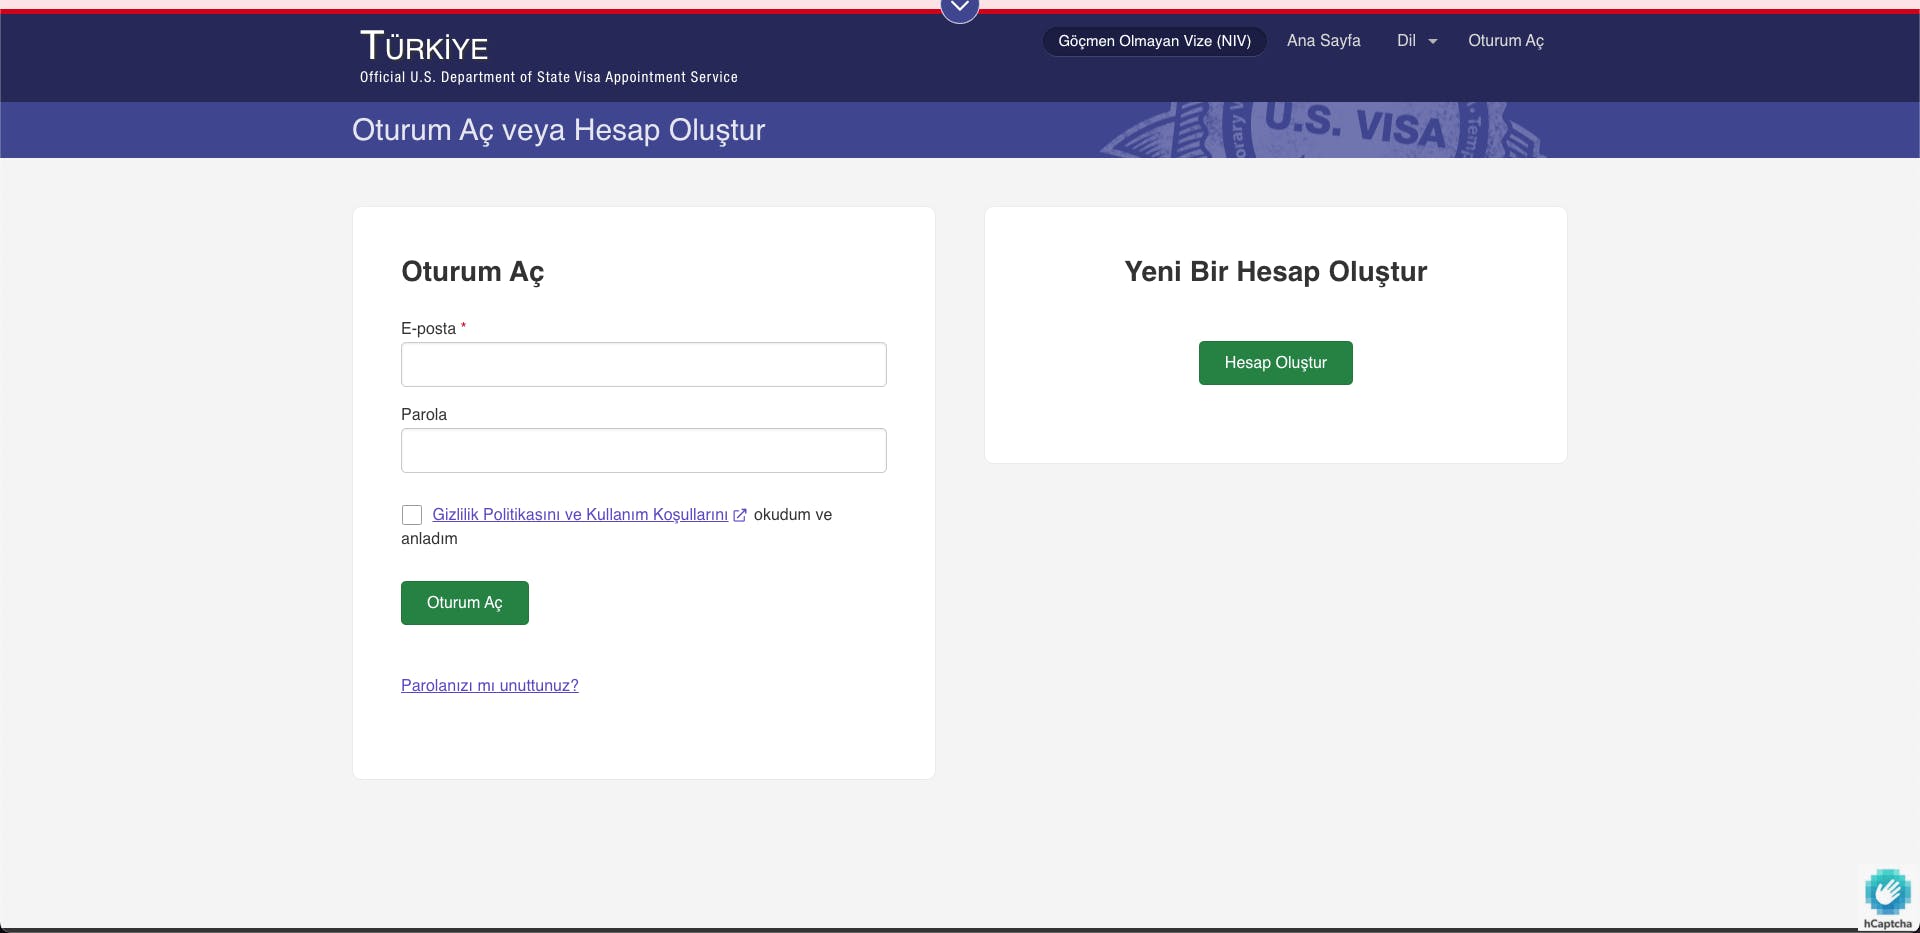This screenshot has width=1920, height=933.
Task: Click Oturum Aç in the top navigation
Action: [1505, 41]
